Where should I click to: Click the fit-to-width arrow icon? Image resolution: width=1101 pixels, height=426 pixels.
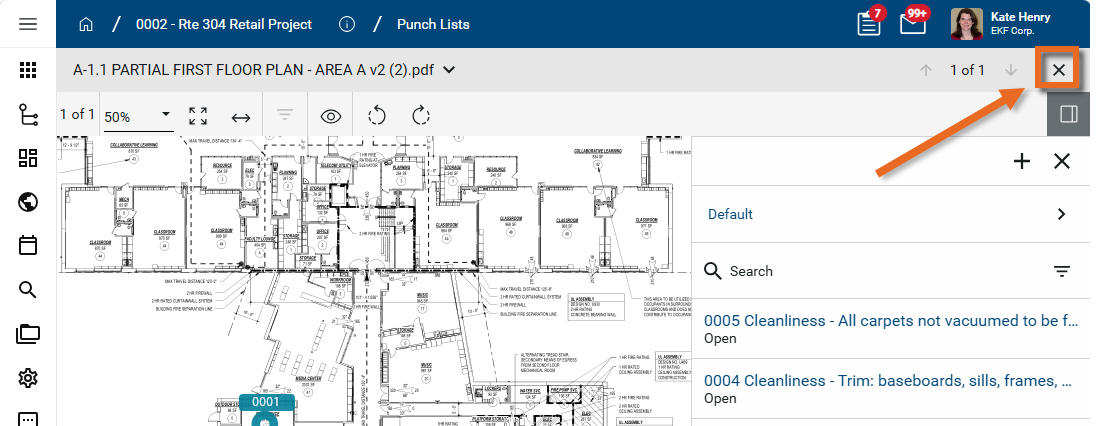pos(241,116)
